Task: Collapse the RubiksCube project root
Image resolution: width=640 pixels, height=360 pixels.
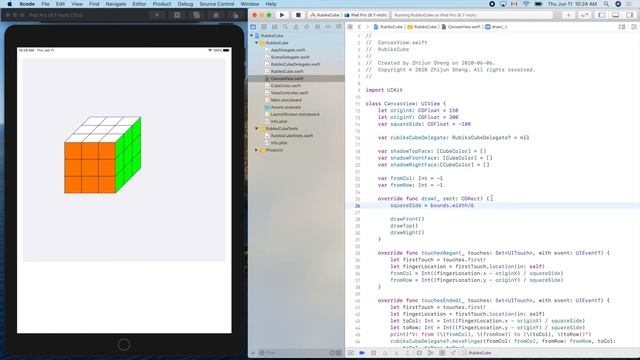Action: (251, 36)
